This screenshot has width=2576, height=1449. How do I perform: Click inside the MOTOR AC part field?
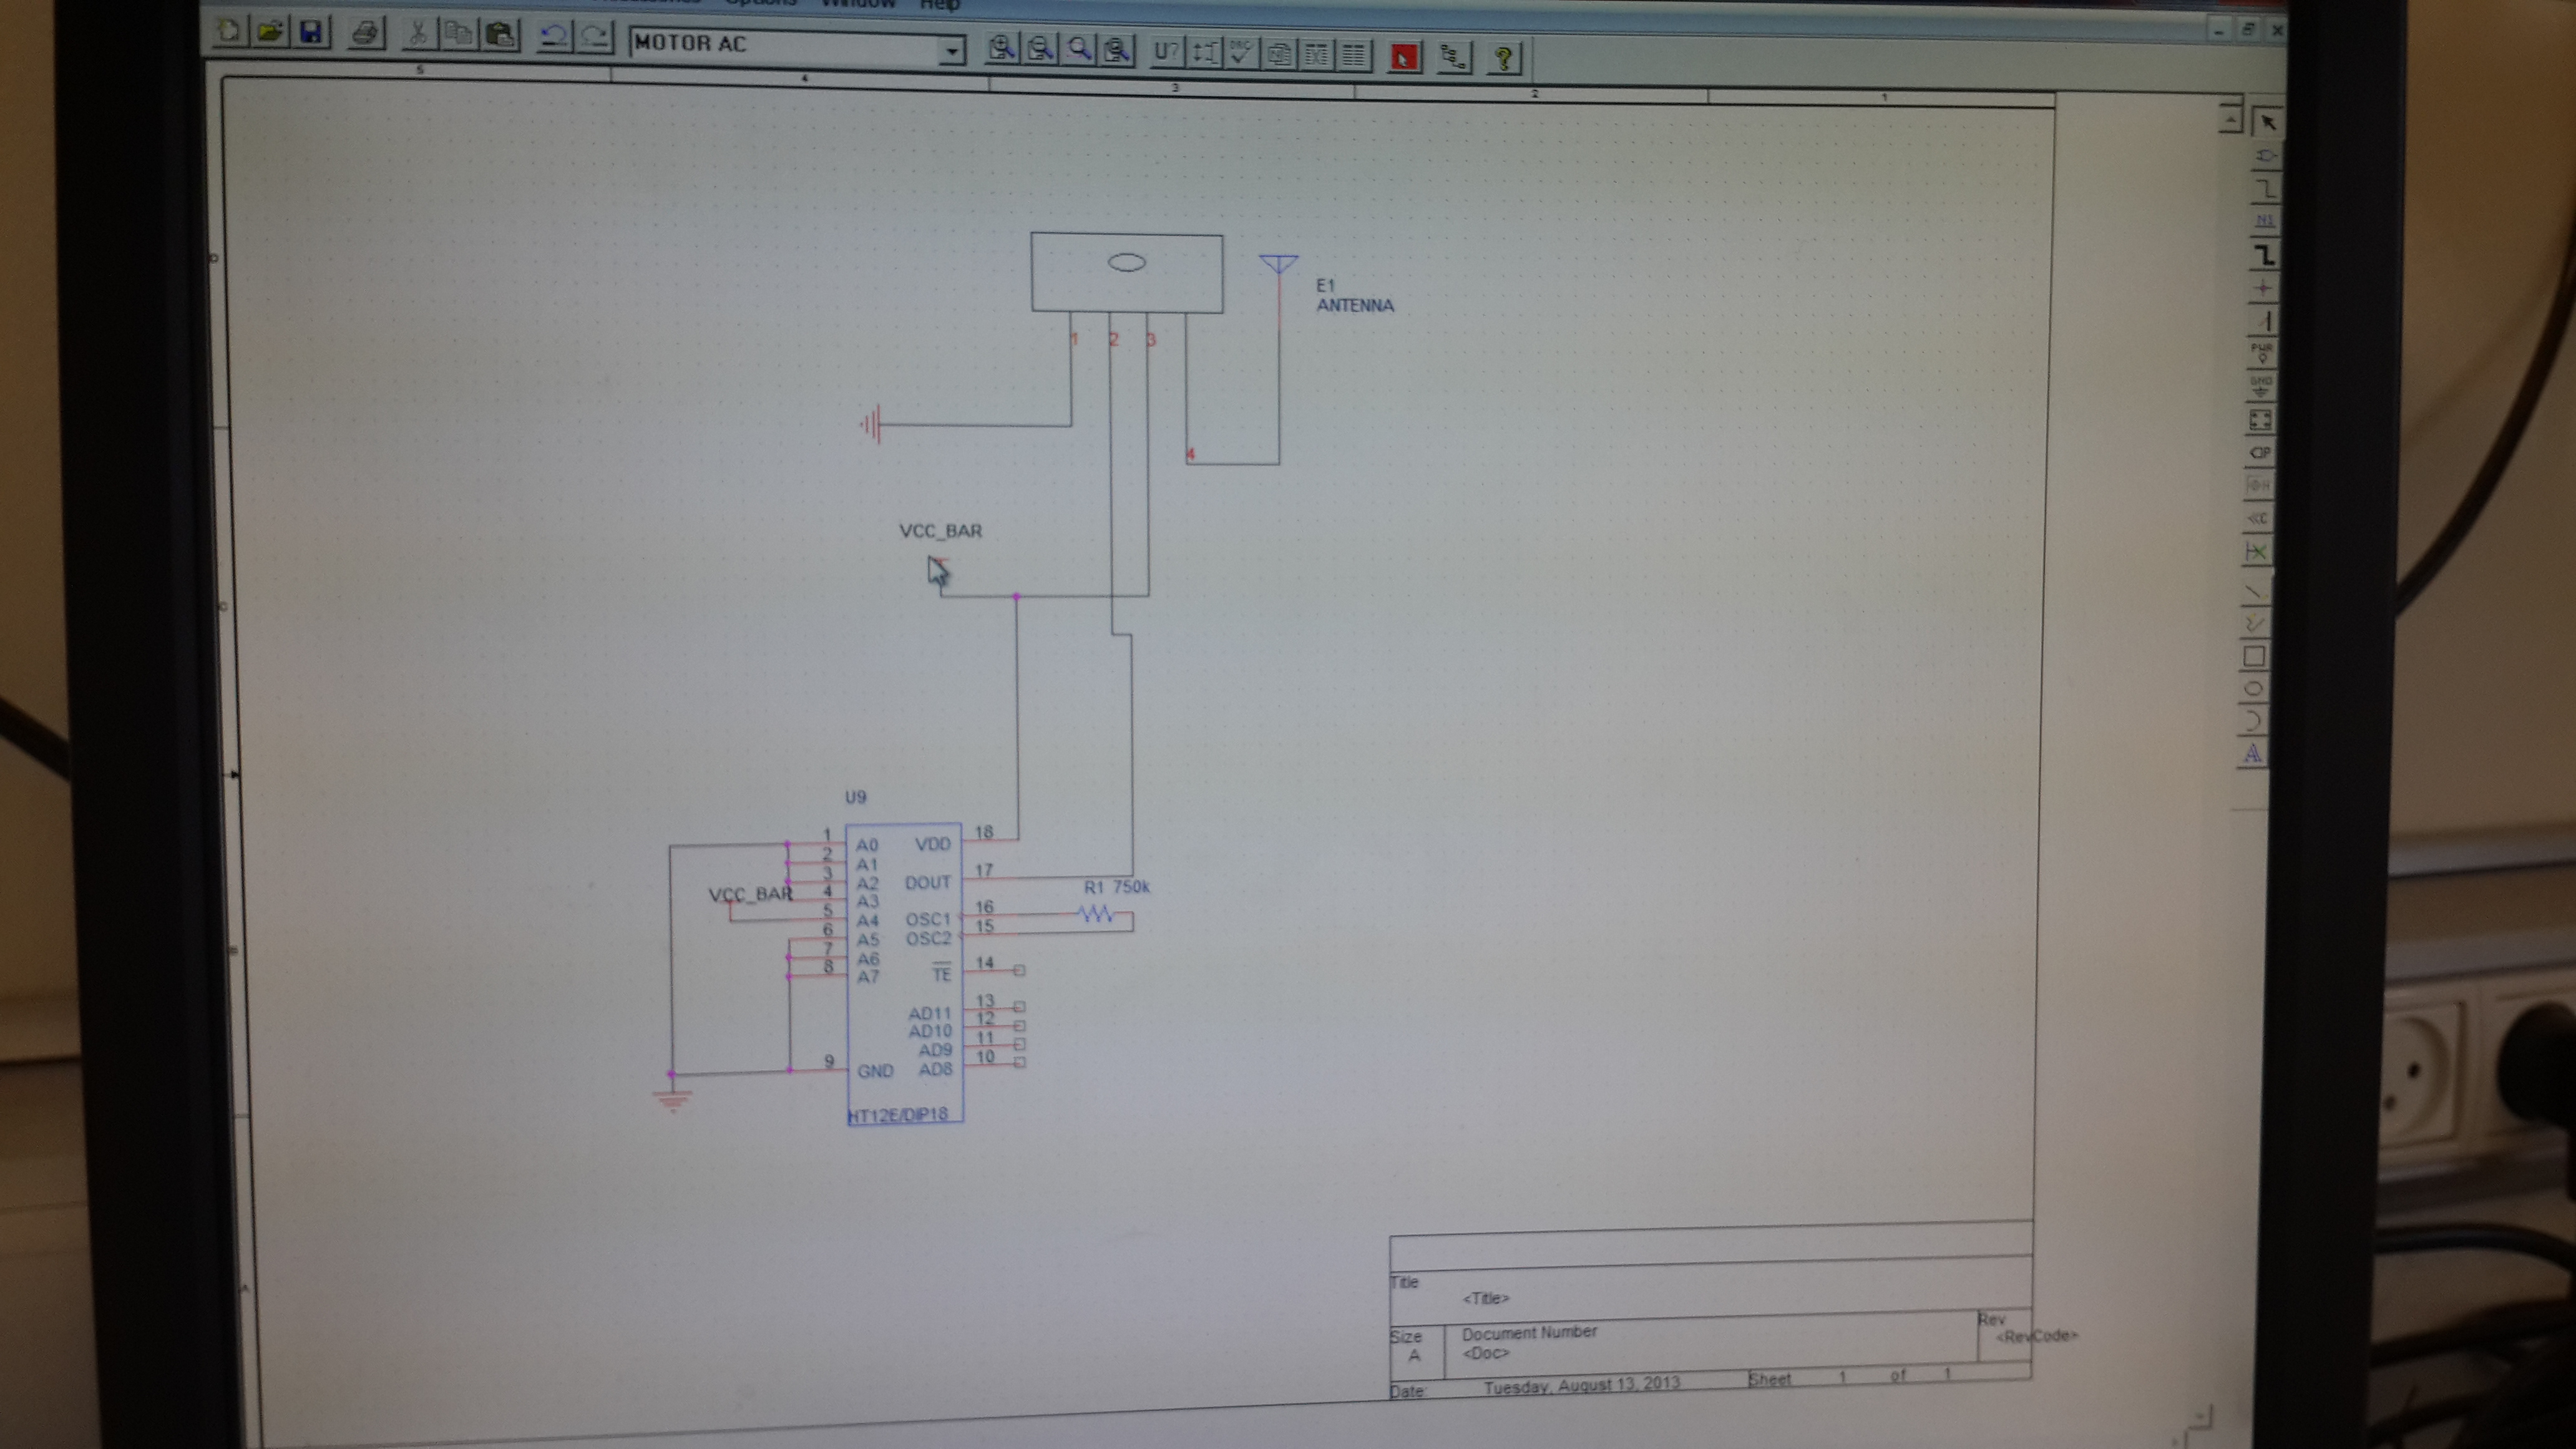[785, 45]
